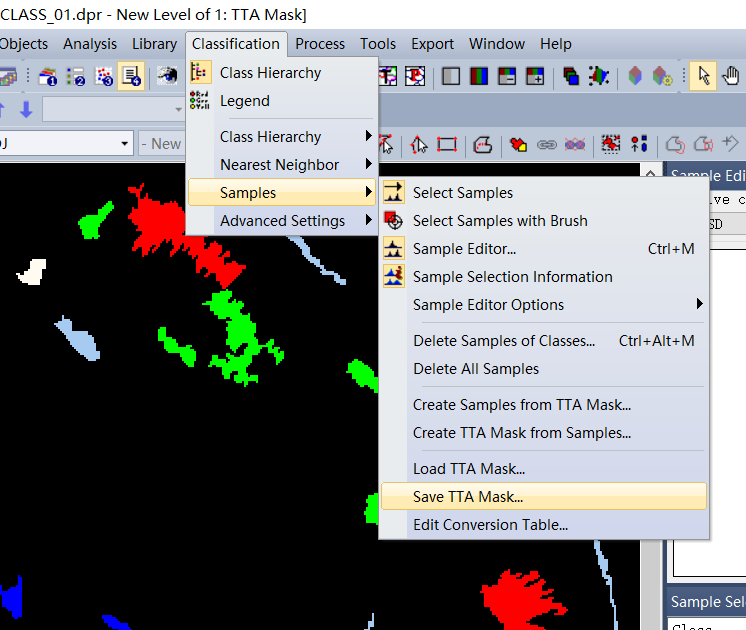Choose Load TTA Mask... menu entry

544,469
